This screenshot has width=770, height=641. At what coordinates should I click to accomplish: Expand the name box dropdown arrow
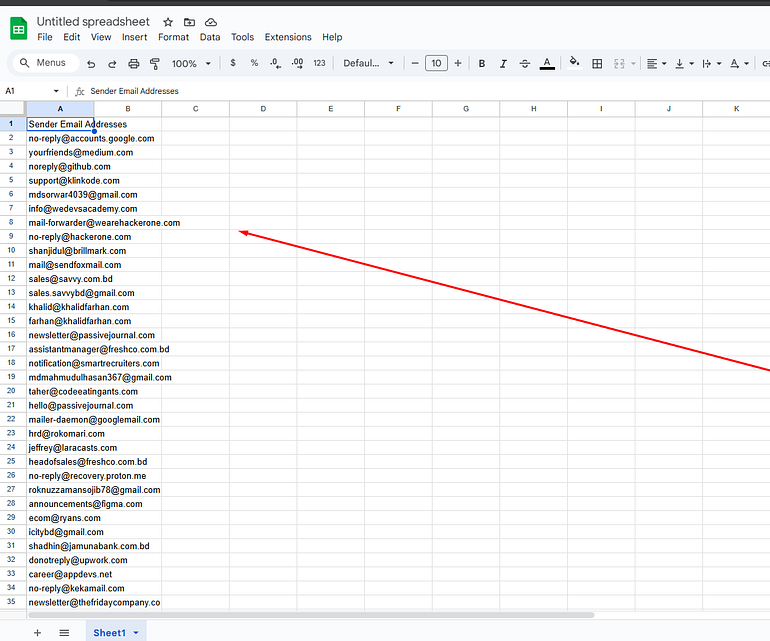[x=56, y=91]
